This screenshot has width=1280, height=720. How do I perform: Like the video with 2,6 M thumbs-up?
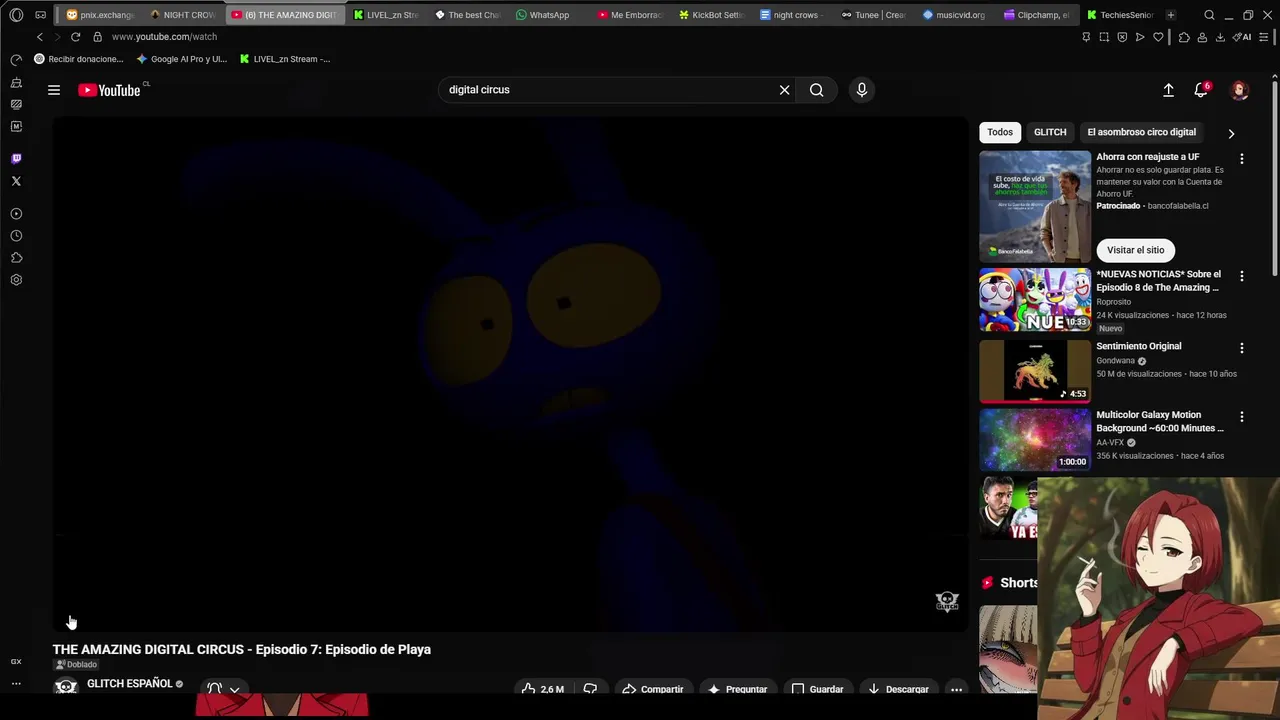tap(542, 689)
